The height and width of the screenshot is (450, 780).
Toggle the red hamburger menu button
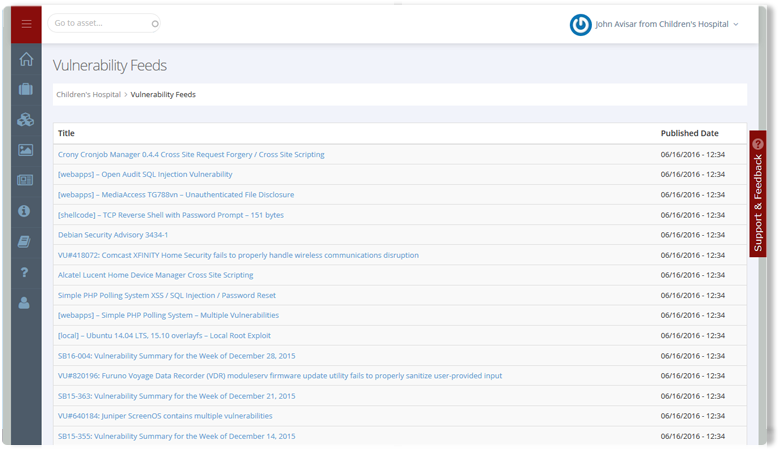click(26, 23)
